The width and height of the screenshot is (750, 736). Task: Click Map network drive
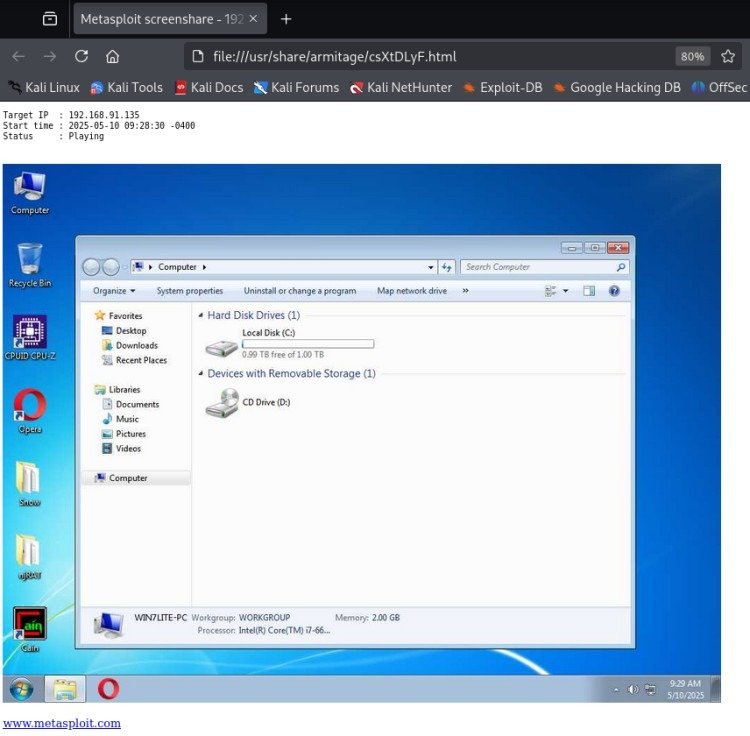coord(412,291)
